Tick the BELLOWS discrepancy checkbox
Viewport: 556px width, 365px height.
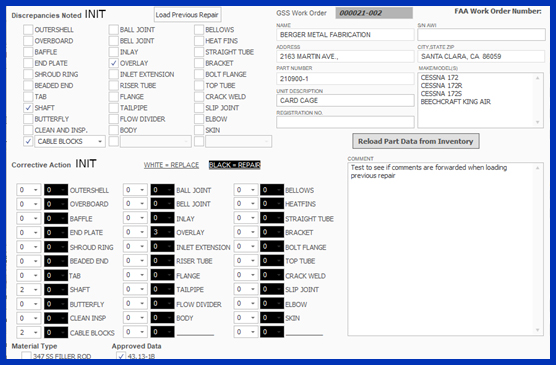(199, 29)
